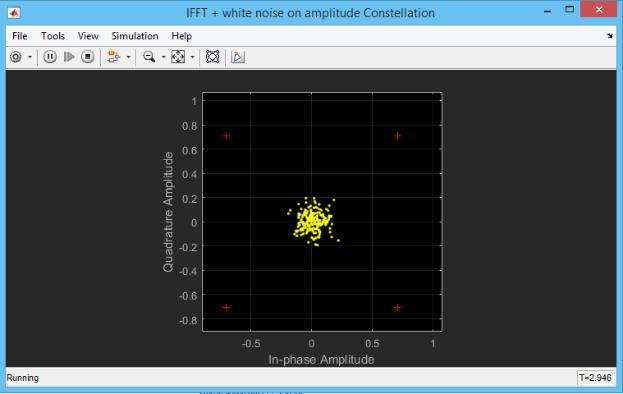Screen dimensions: 623x394
Task: Maximize the constellation window
Action: [x=569, y=10]
